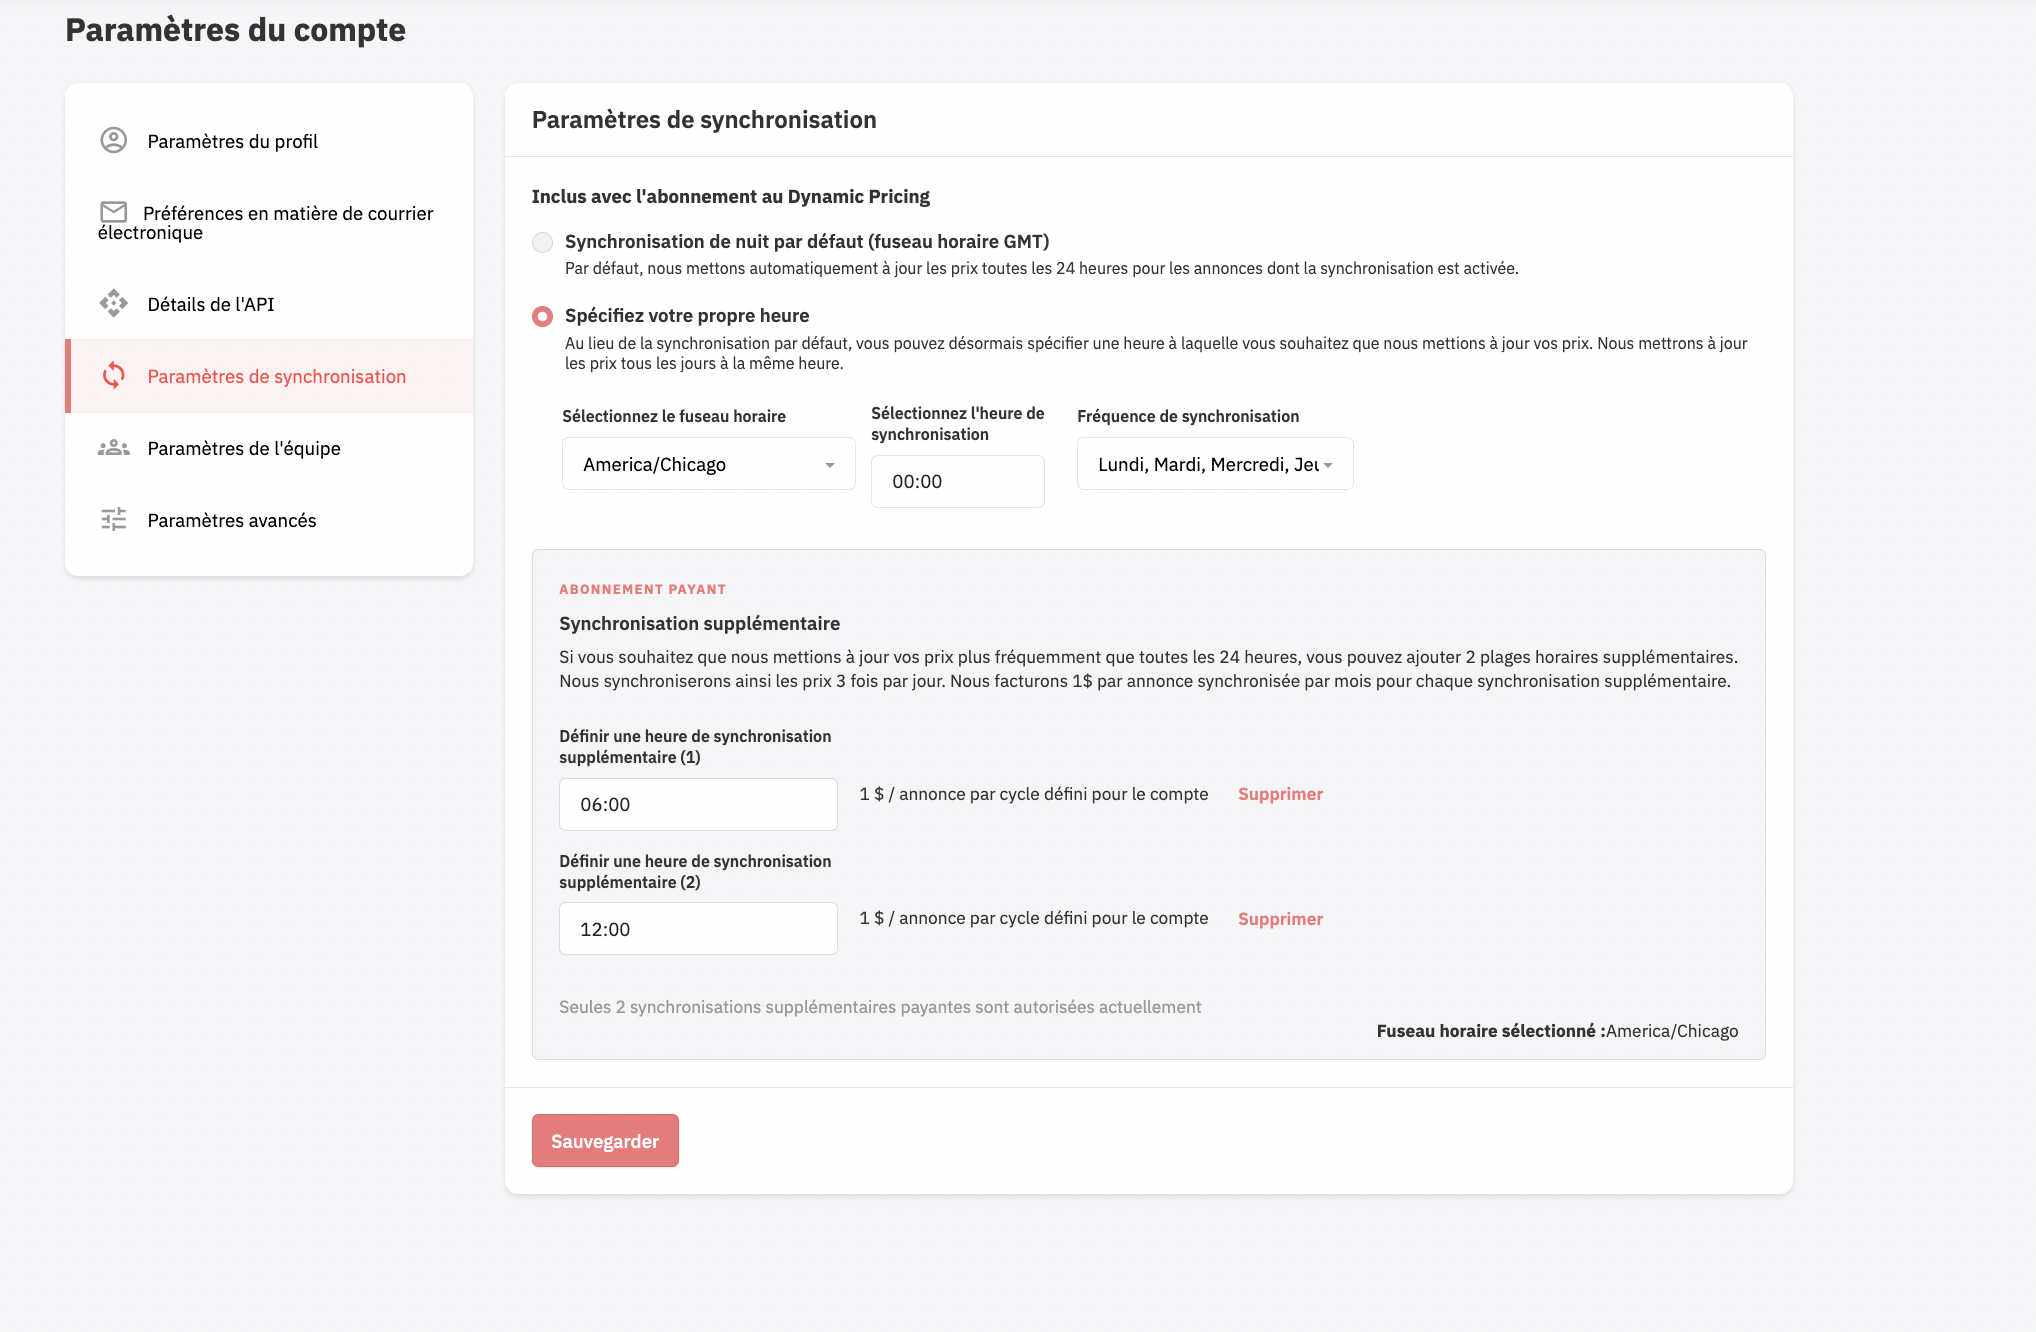Click the API details diamond icon
The height and width of the screenshot is (1332, 2036).
click(x=114, y=303)
